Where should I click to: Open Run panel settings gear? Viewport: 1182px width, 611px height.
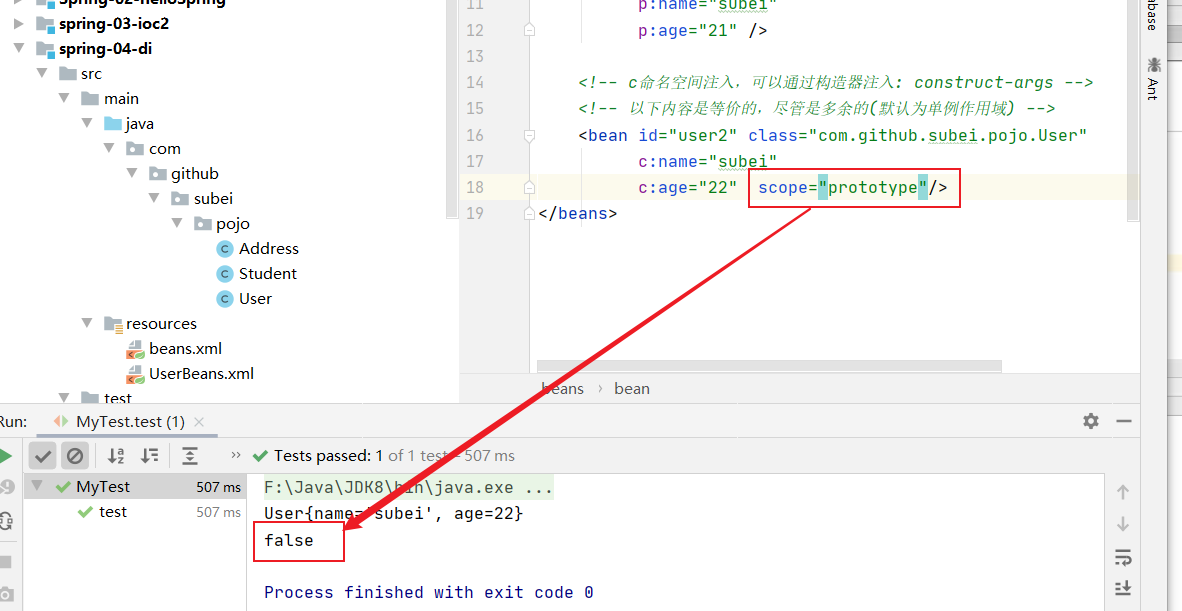click(1091, 421)
